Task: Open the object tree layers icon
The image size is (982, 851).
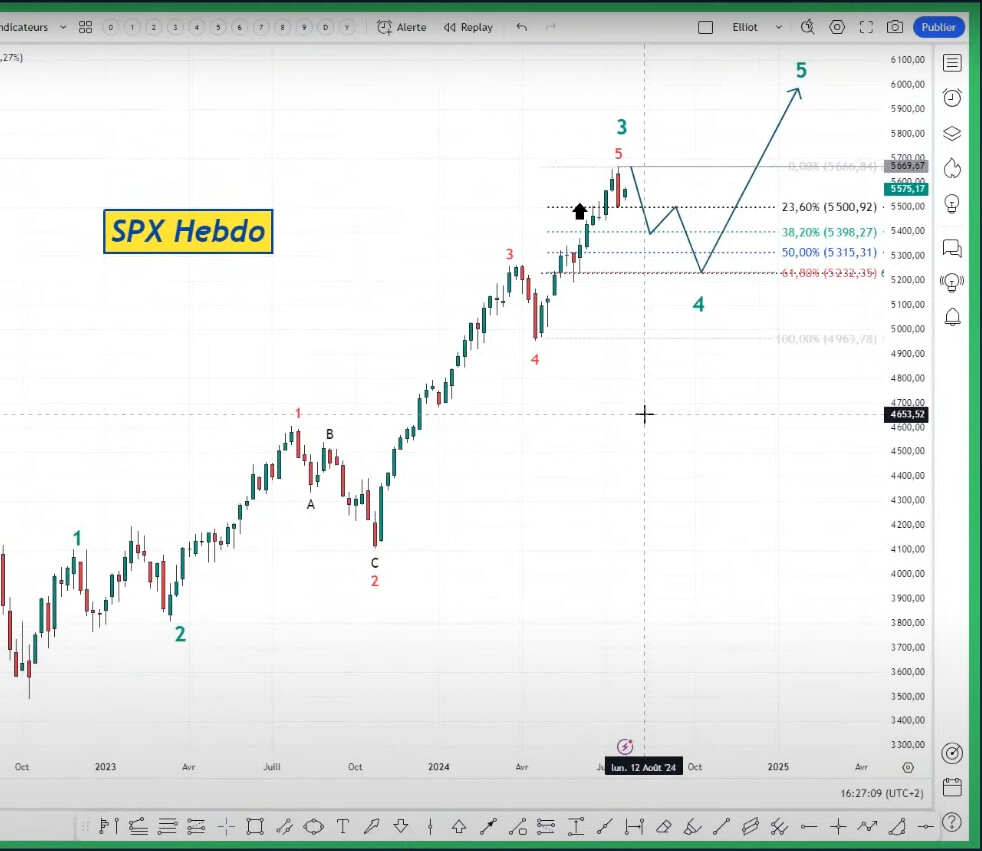Action: pos(952,133)
